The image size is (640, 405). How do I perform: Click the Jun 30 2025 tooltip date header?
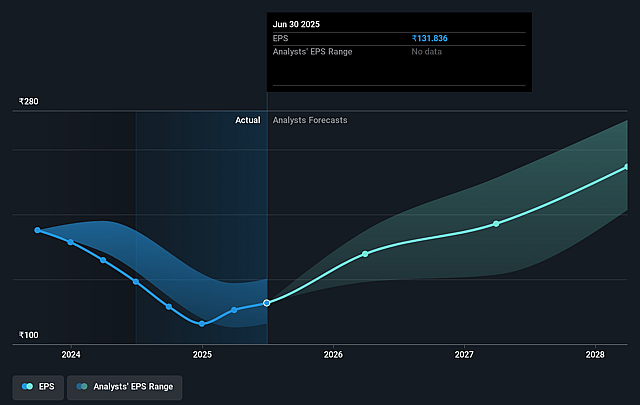pos(297,21)
